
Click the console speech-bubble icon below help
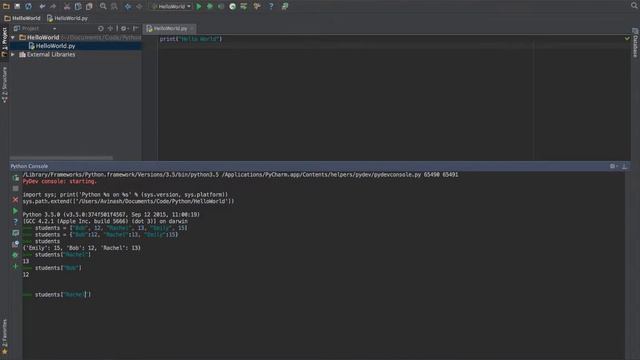[x=15, y=233]
